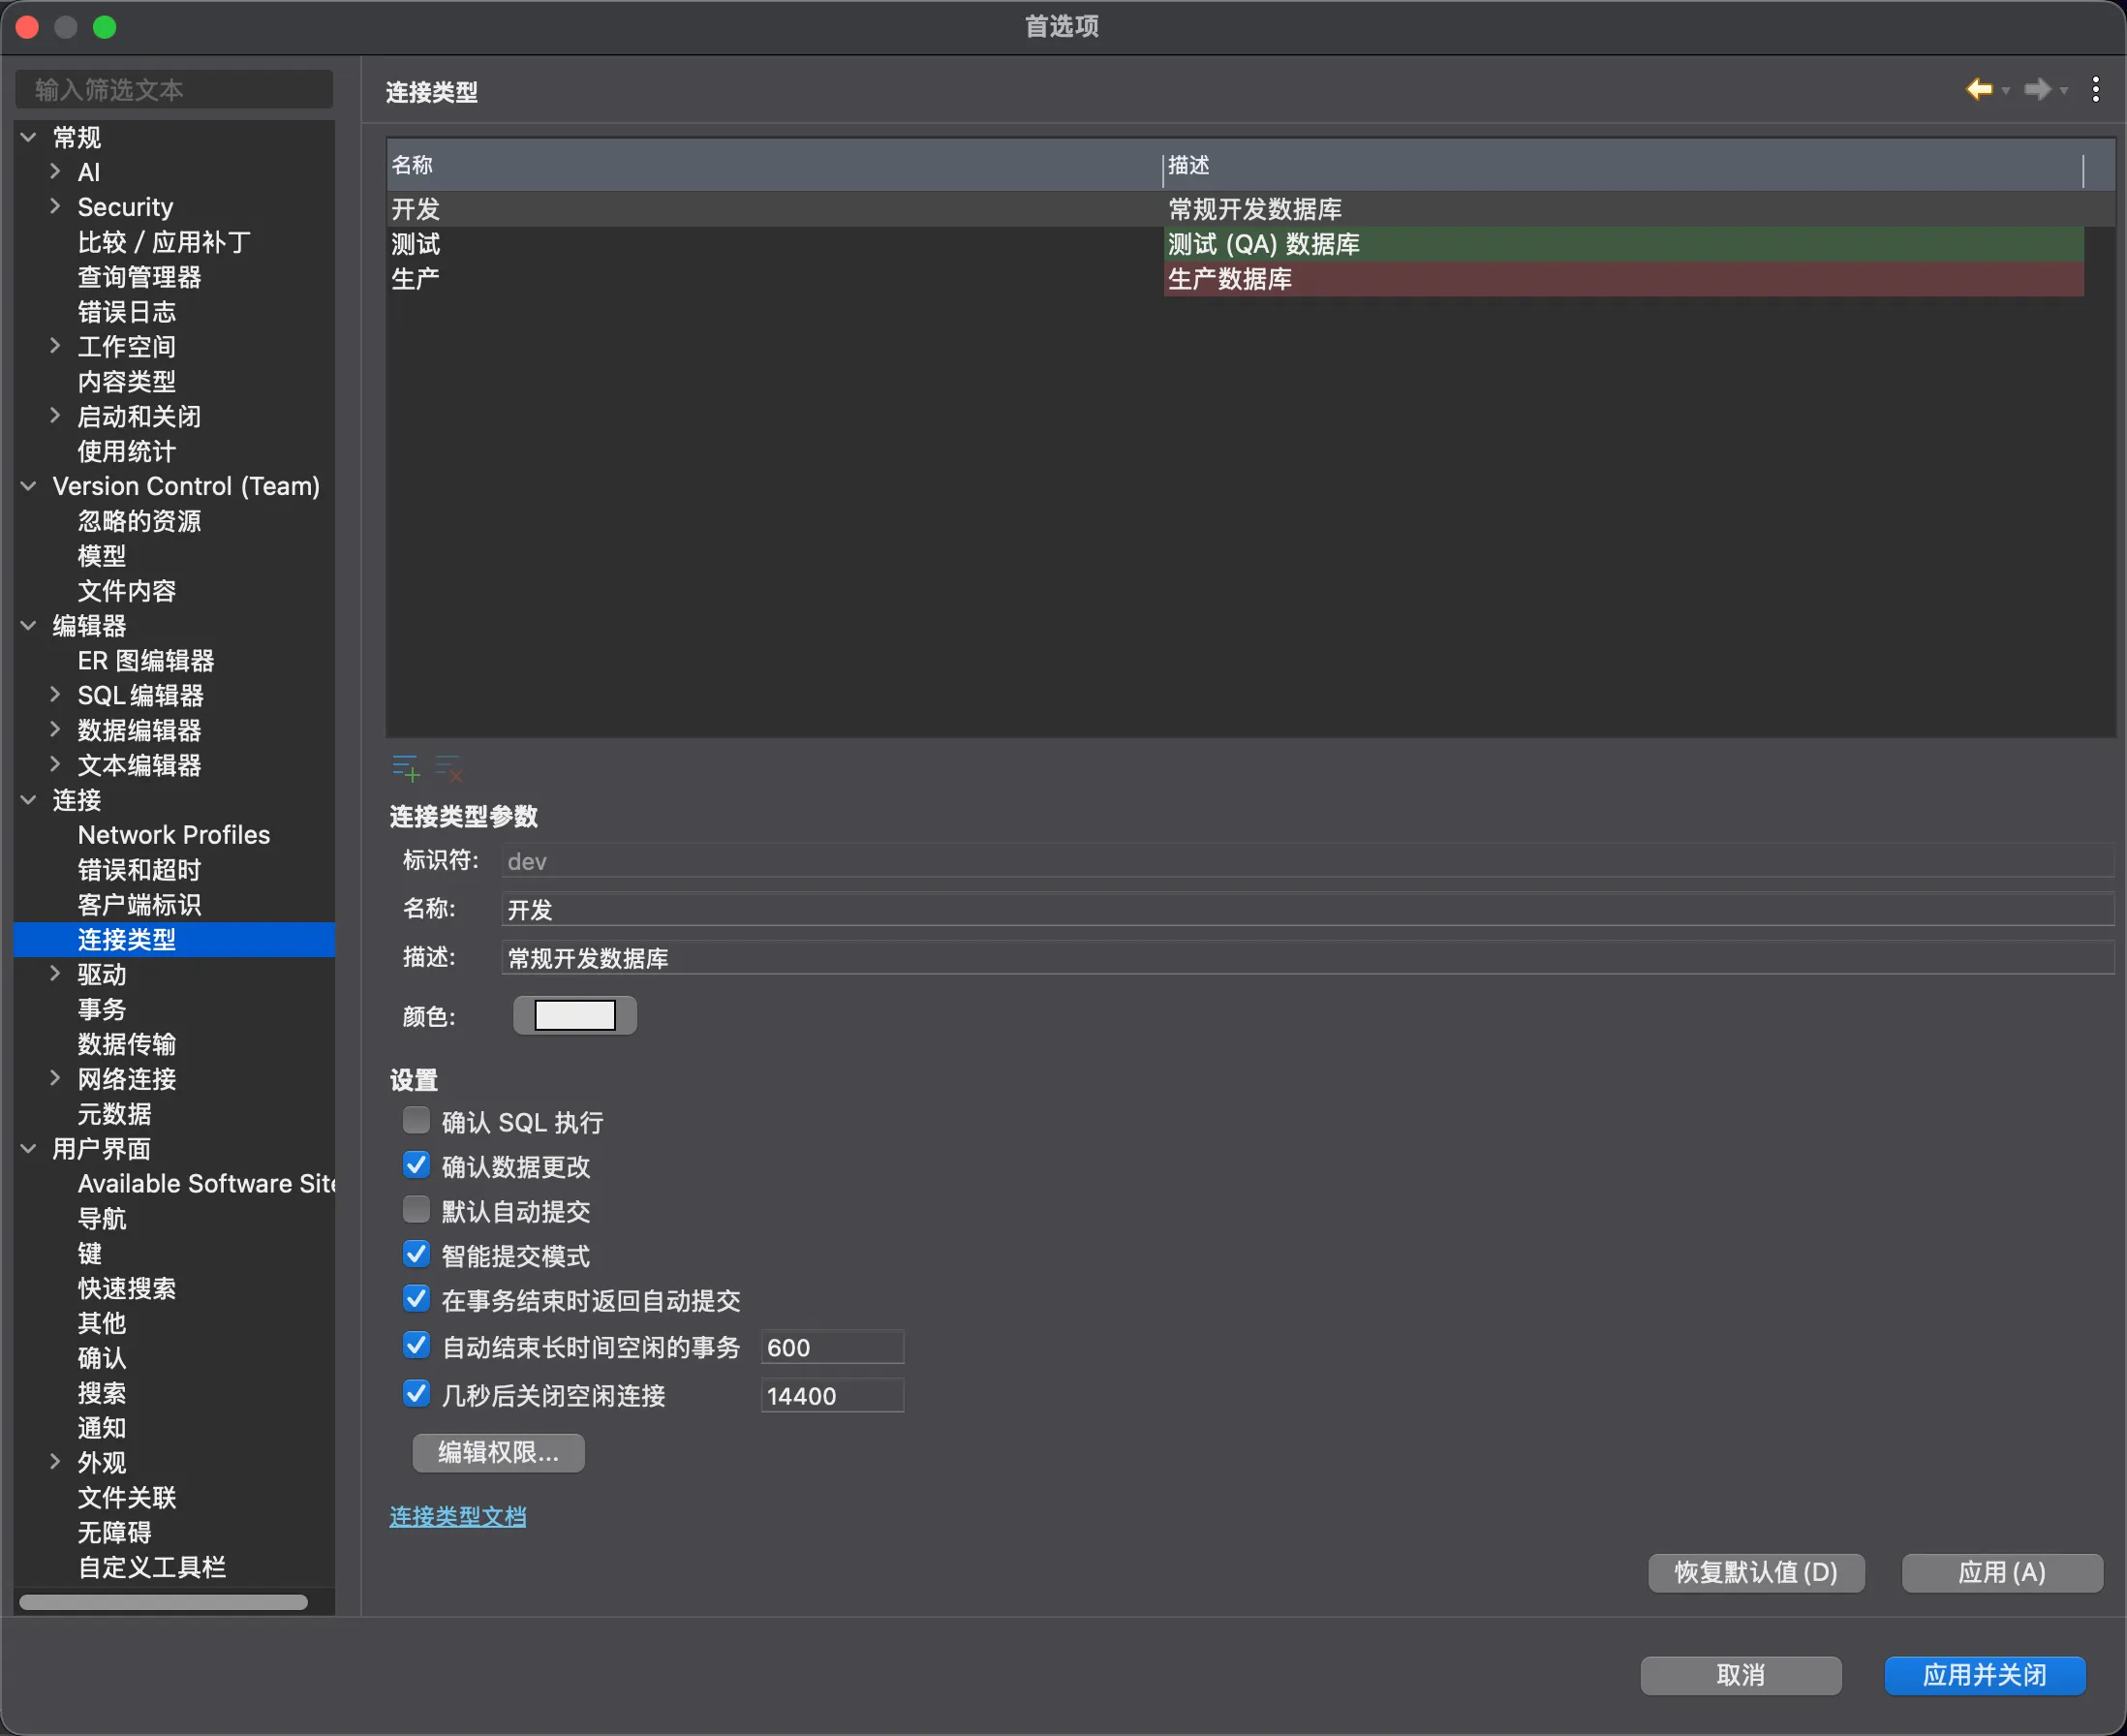Click the 应用并关闭 button
This screenshot has width=2127, height=1736.
[x=1984, y=1675]
